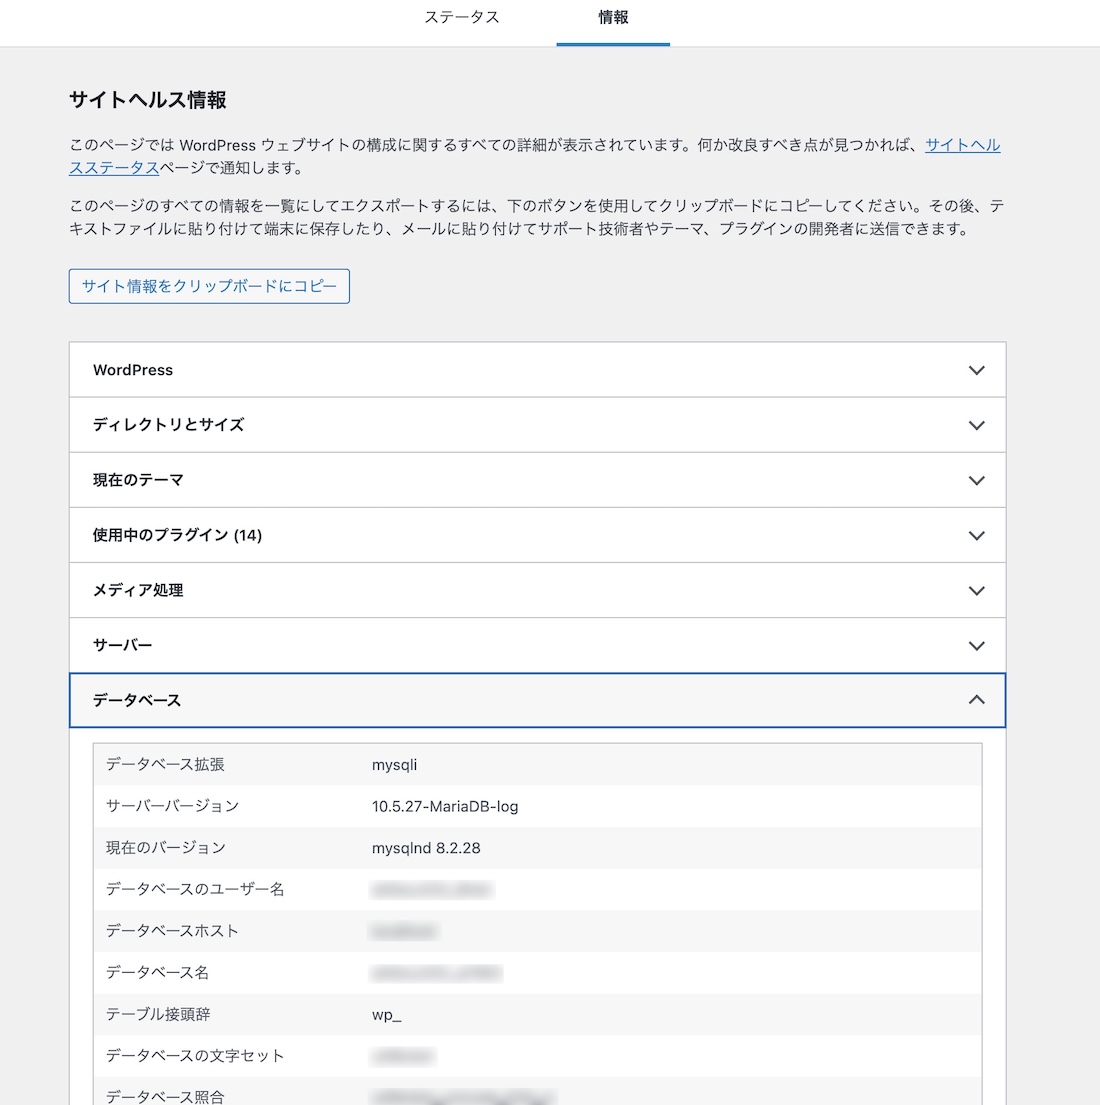Click the chevron icon on the WordPress section

977,369
